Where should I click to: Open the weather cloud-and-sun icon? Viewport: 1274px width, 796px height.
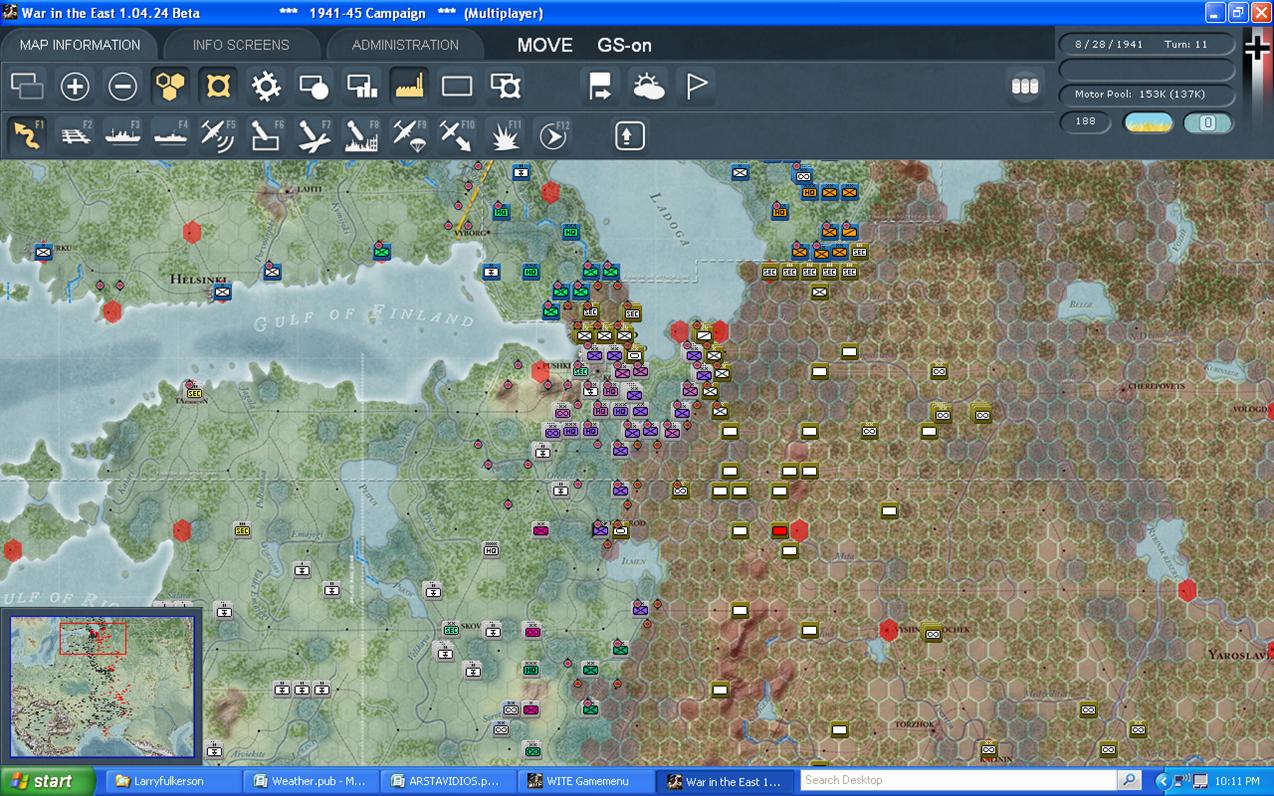(648, 87)
